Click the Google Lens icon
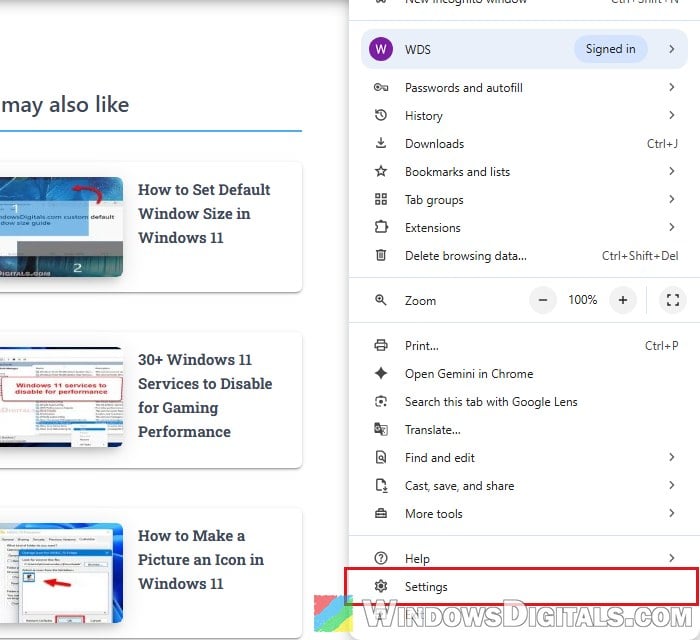The height and width of the screenshot is (640, 700). (x=381, y=401)
